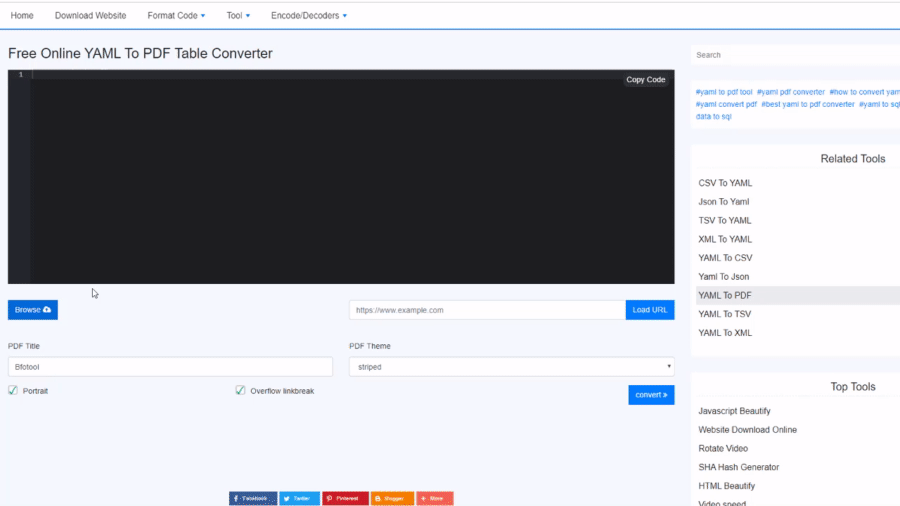Disable the Overflow linkbreak checkbox
Viewport: 900px width, 506px height.
[x=241, y=391]
